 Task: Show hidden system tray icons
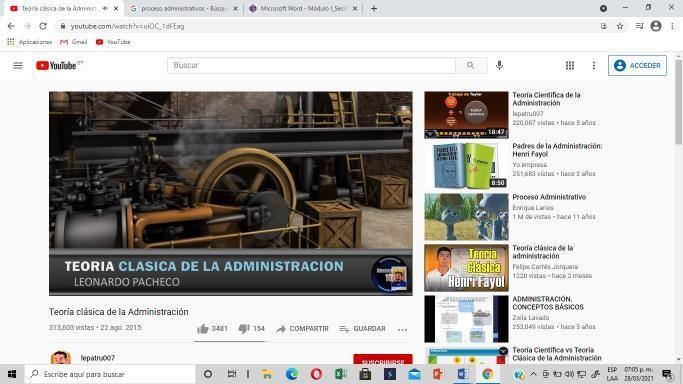533,374
